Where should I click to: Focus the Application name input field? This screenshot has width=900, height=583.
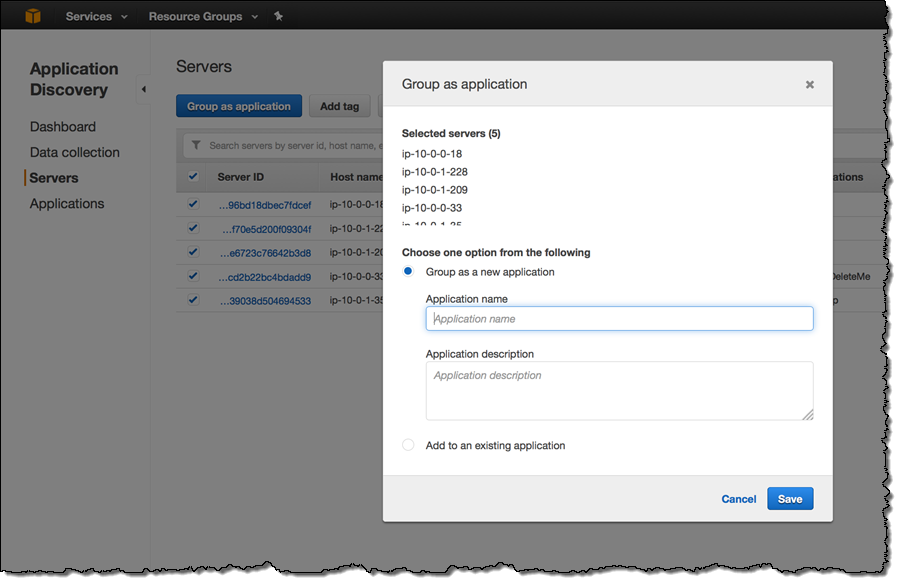click(619, 319)
